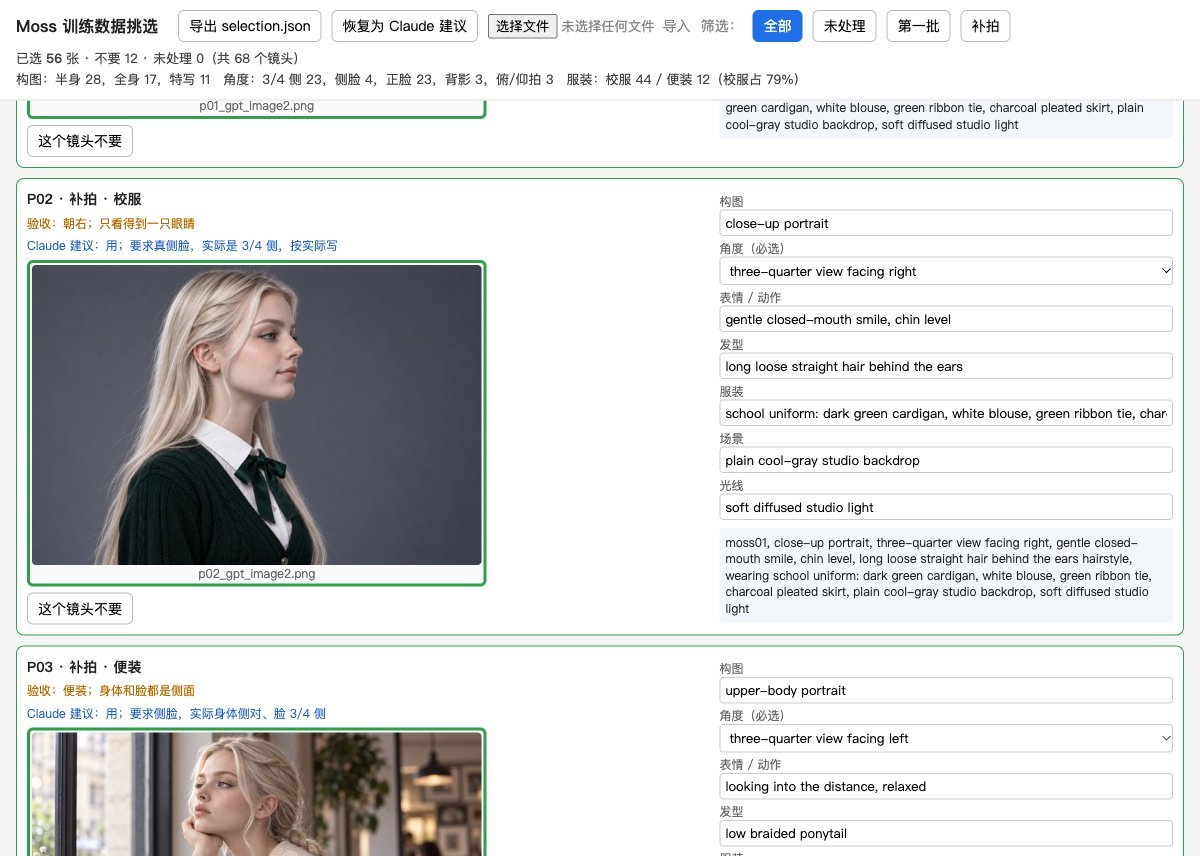Edit P02 服装 school uniform field
The height and width of the screenshot is (856, 1200).
[946, 413]
